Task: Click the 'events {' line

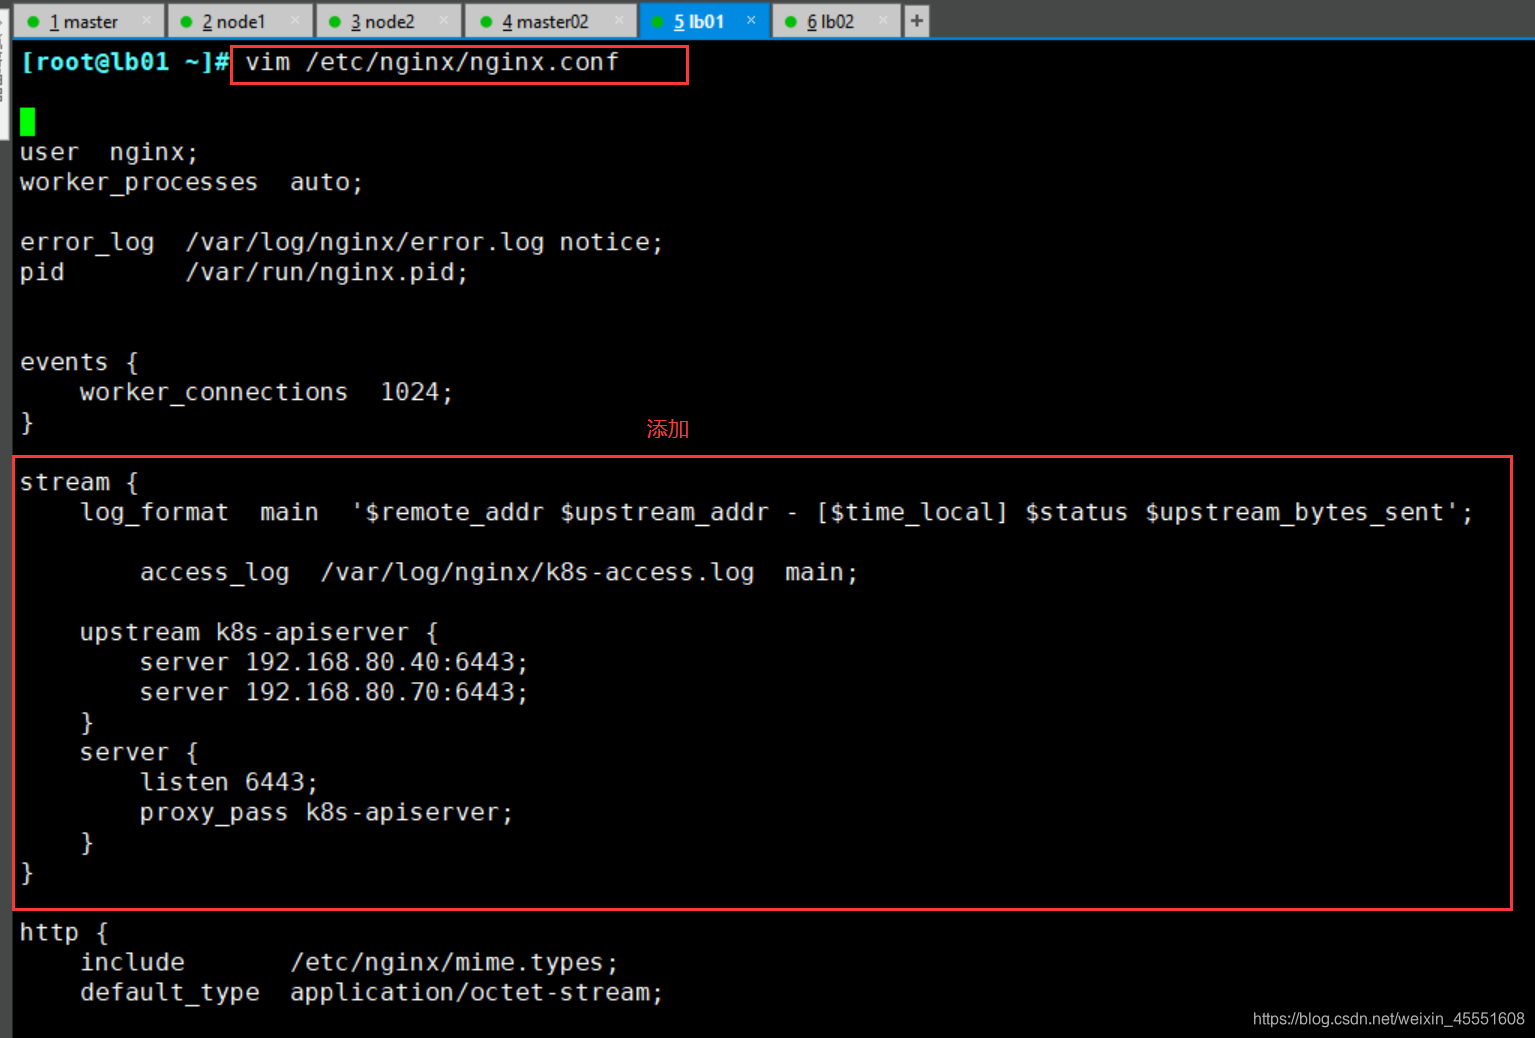Action: 79,363
